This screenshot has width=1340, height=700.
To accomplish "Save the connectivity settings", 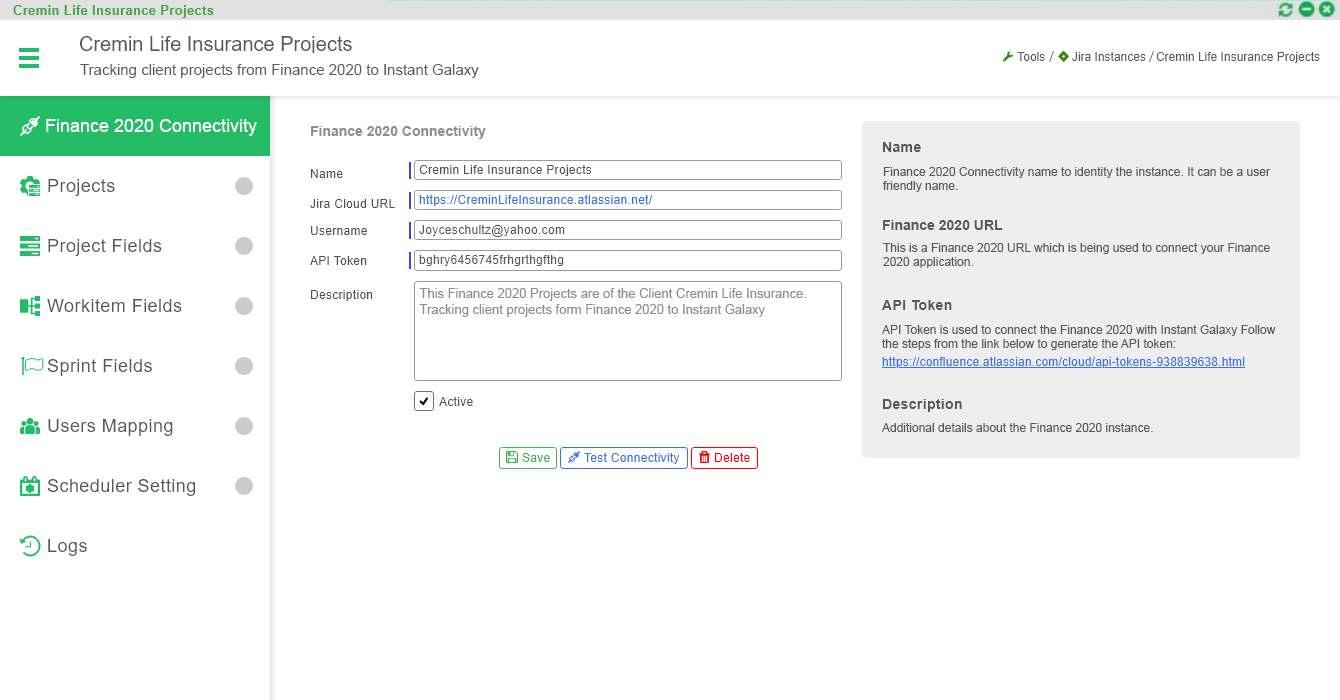I will point(528,458).
